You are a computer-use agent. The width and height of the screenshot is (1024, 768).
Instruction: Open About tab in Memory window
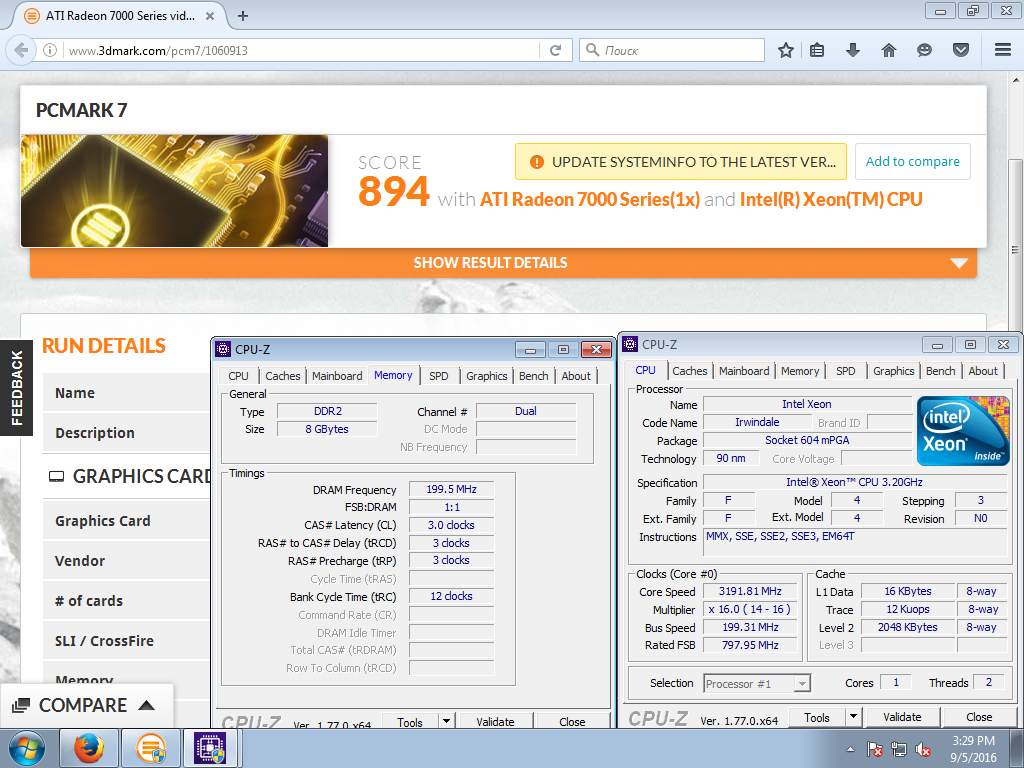tap(576, 376)
